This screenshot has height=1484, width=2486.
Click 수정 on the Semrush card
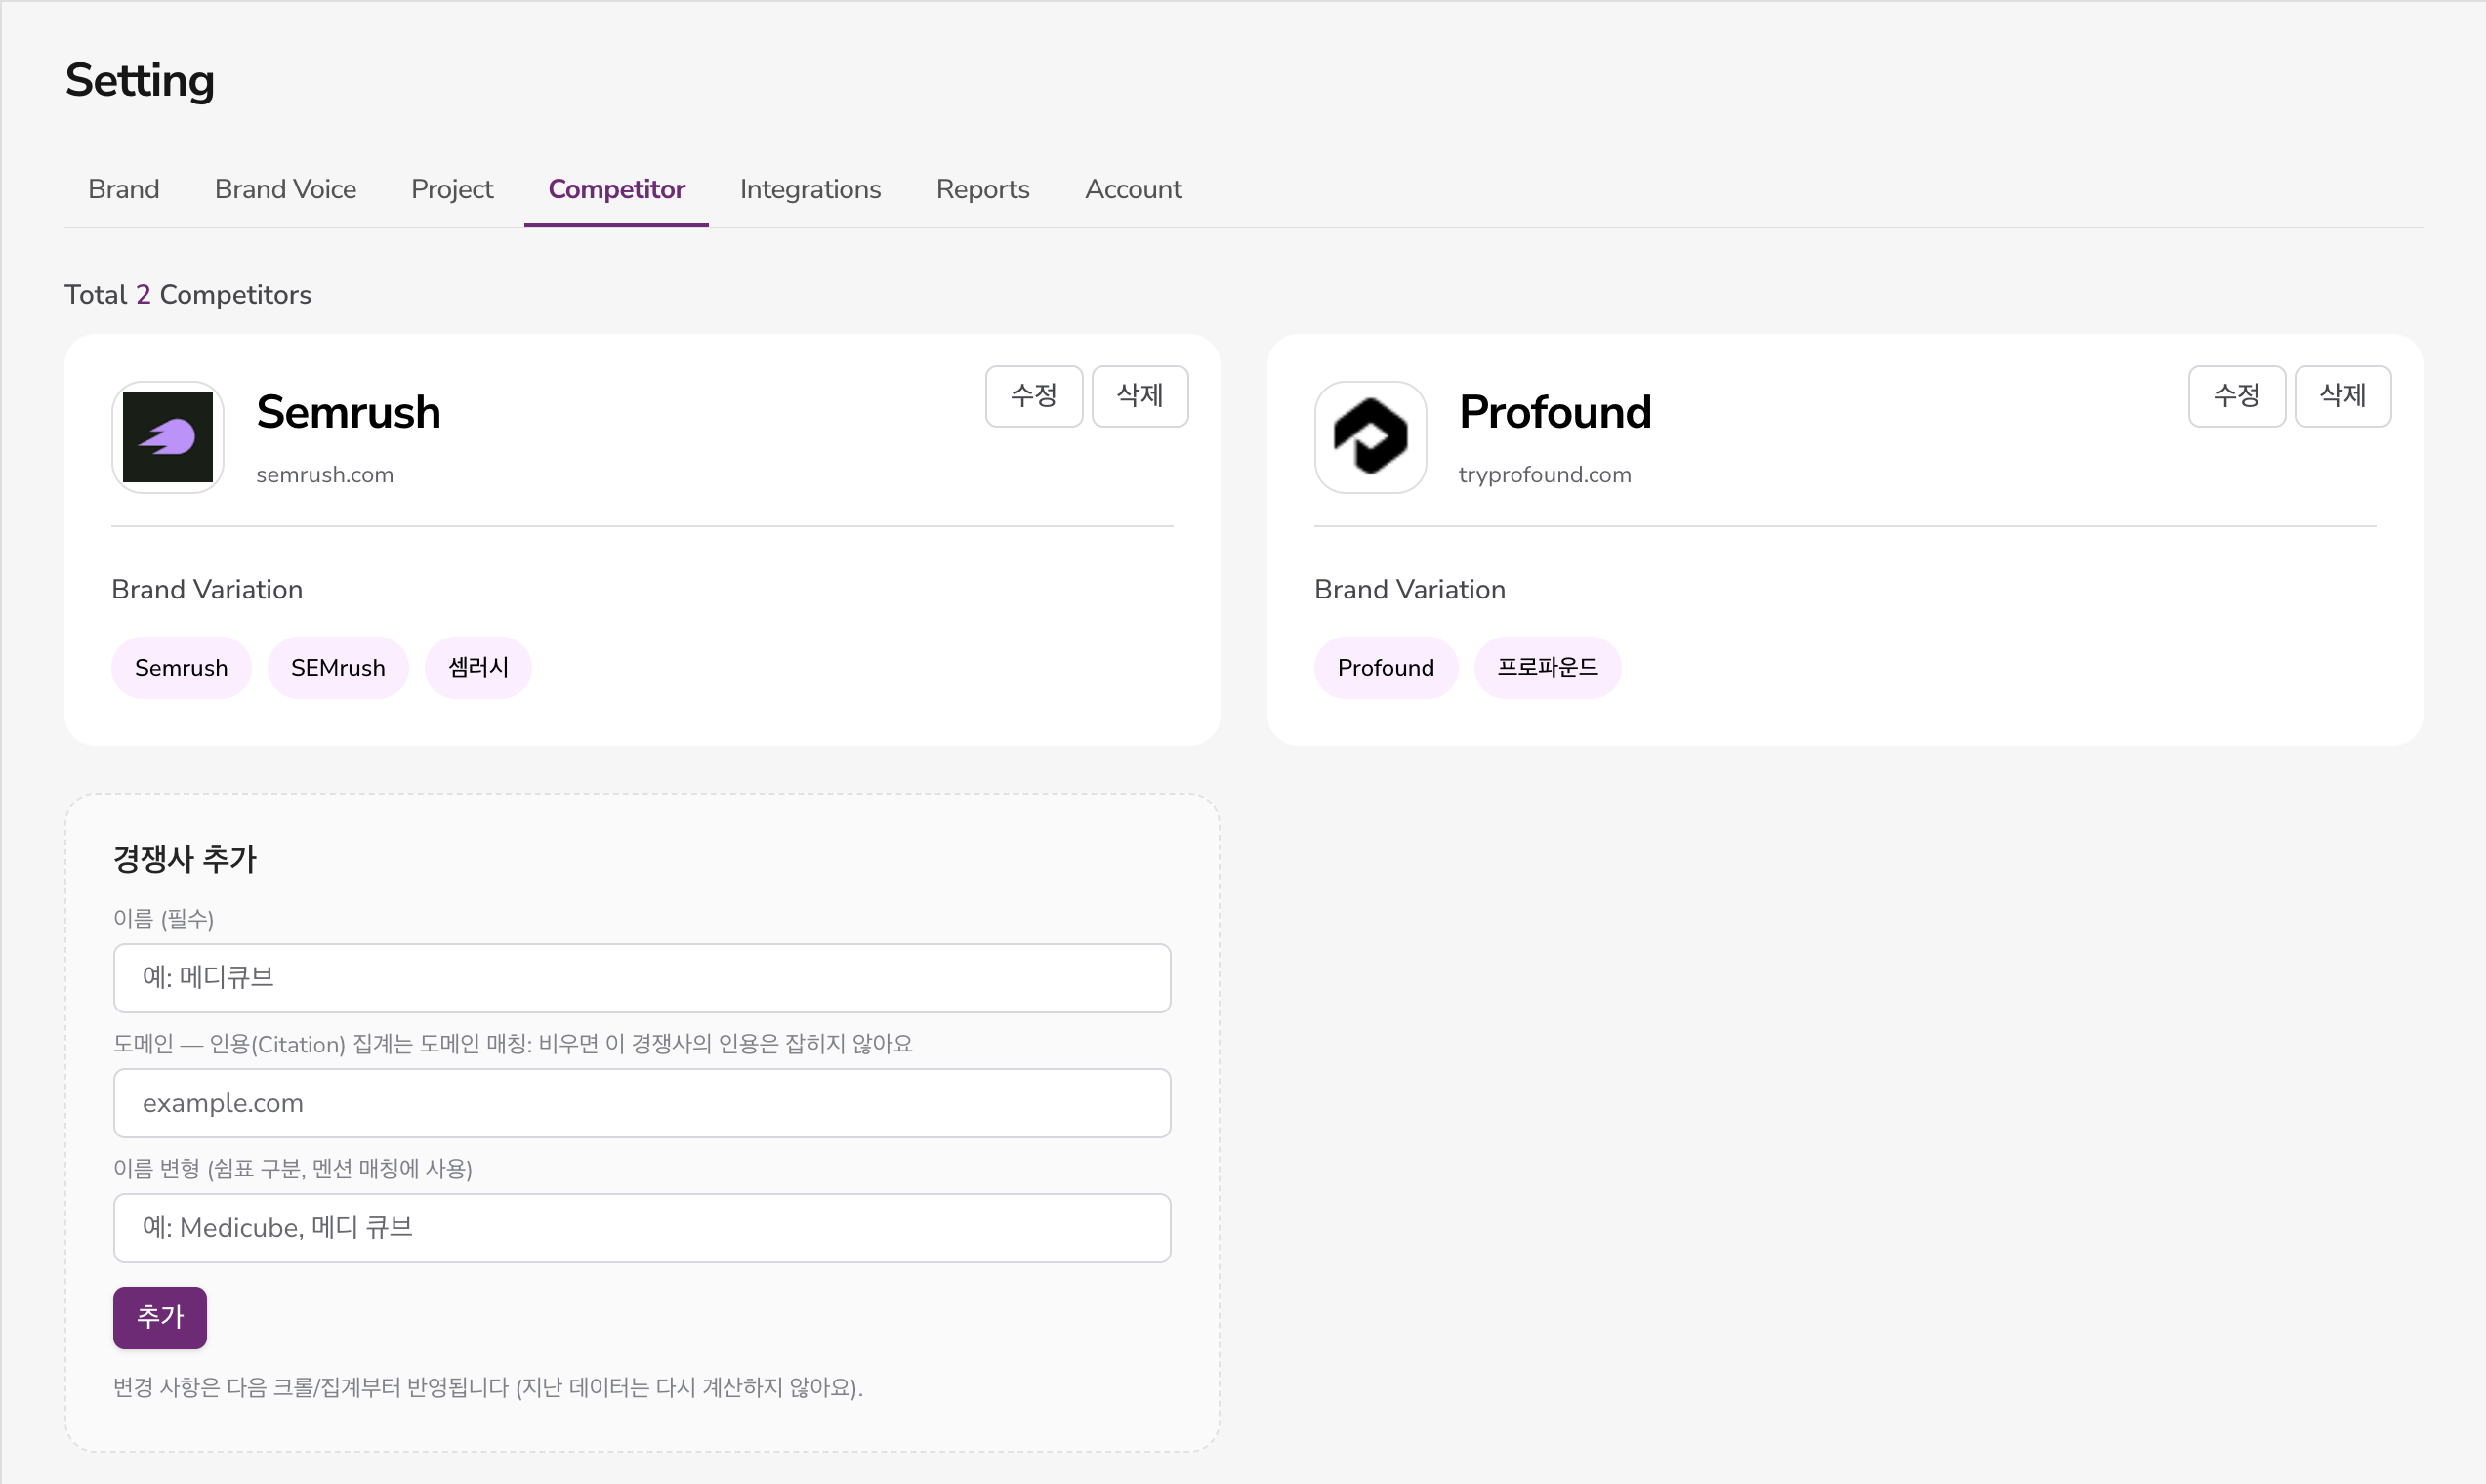tap(1034, 396)
